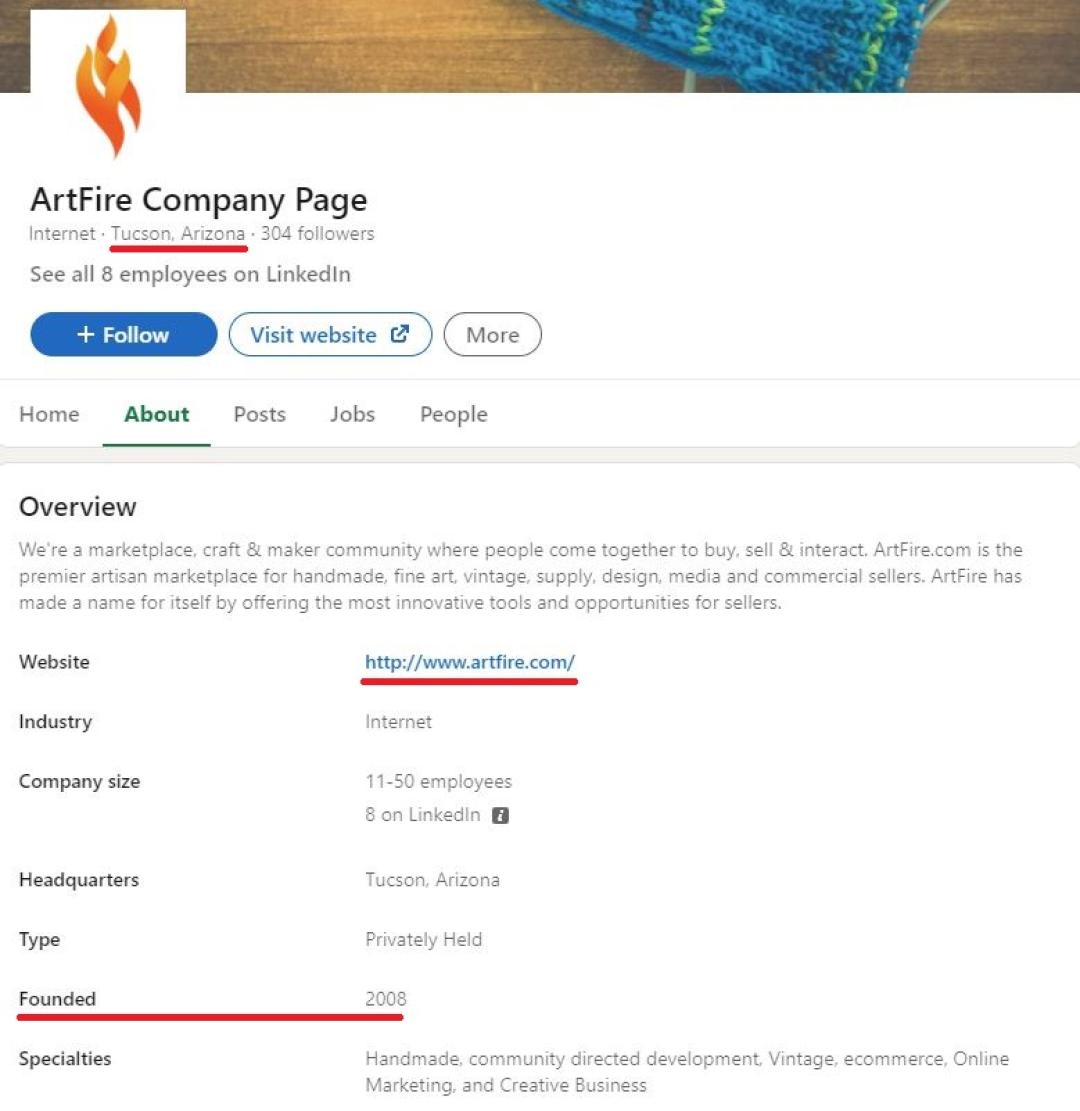The height and width of the screenshot is (1111, 1080).
Task: Click the "11-50 employees" company size
Action: [438, 781]
